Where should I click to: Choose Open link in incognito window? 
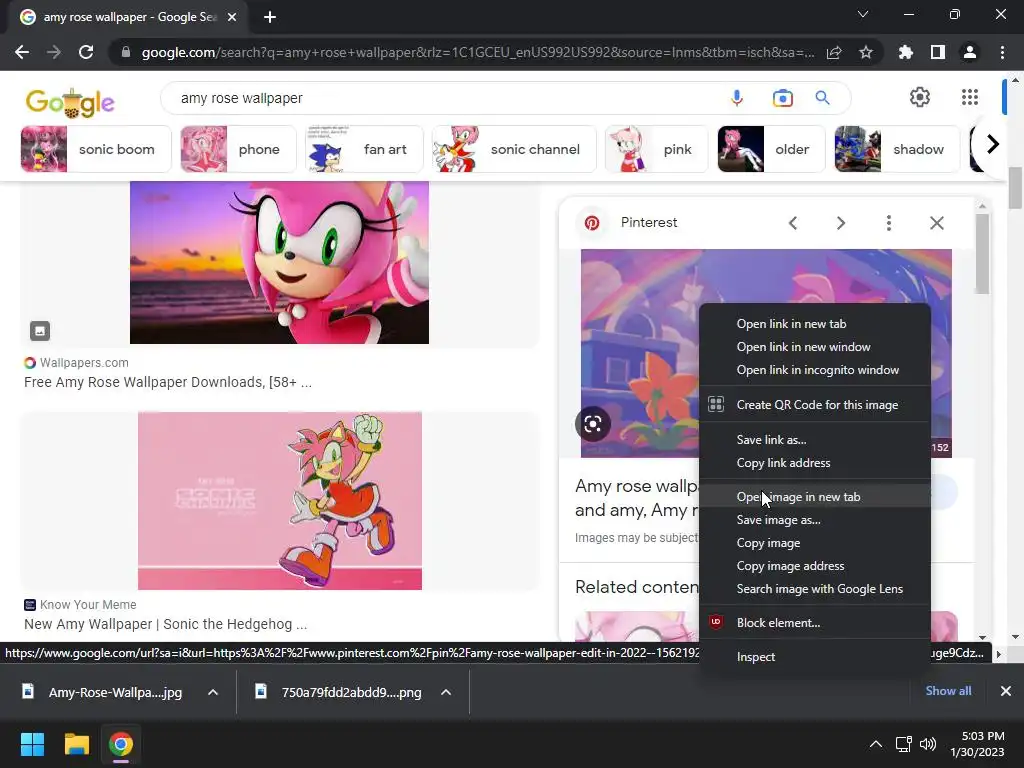(814, 370)
